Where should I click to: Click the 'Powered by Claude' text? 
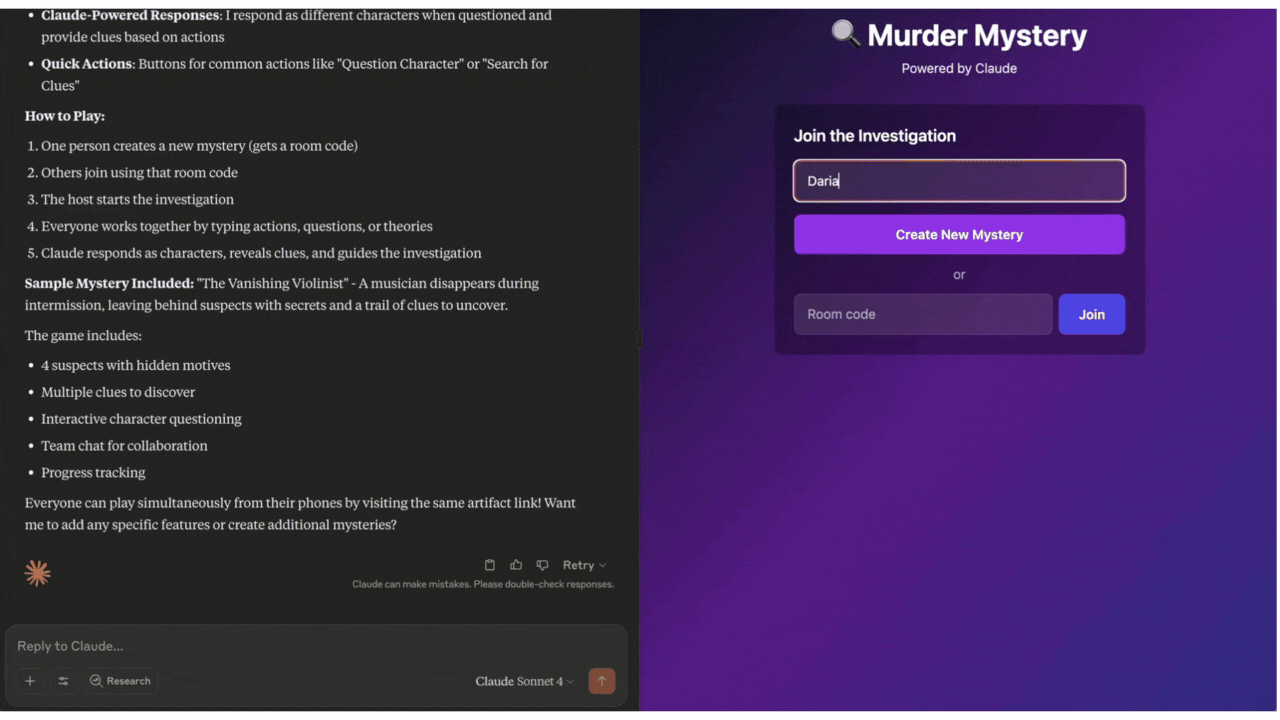pyautogui.click(x=959, y=68)
